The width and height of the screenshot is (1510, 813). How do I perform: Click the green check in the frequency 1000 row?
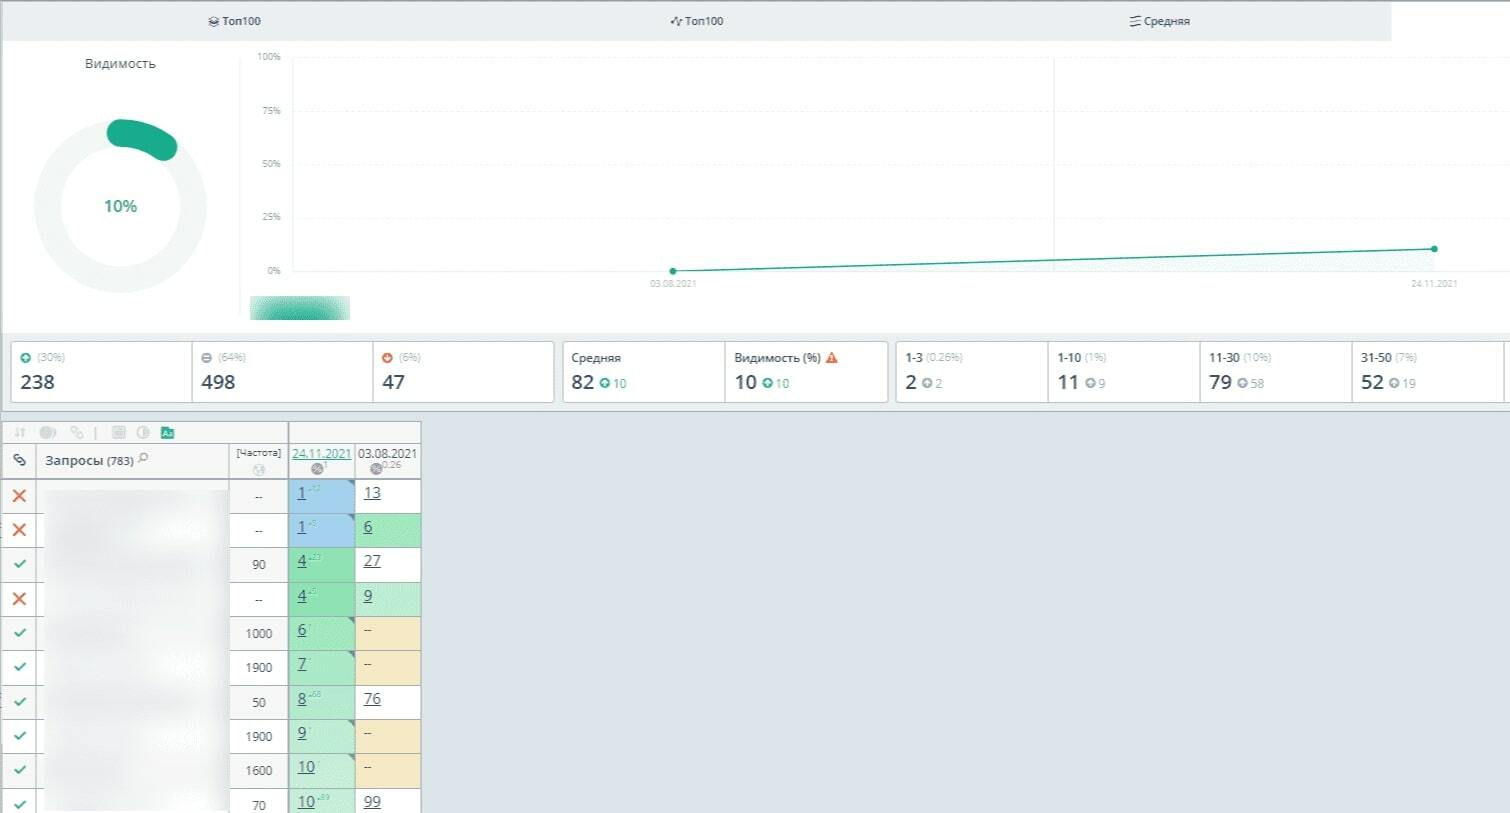19,633
